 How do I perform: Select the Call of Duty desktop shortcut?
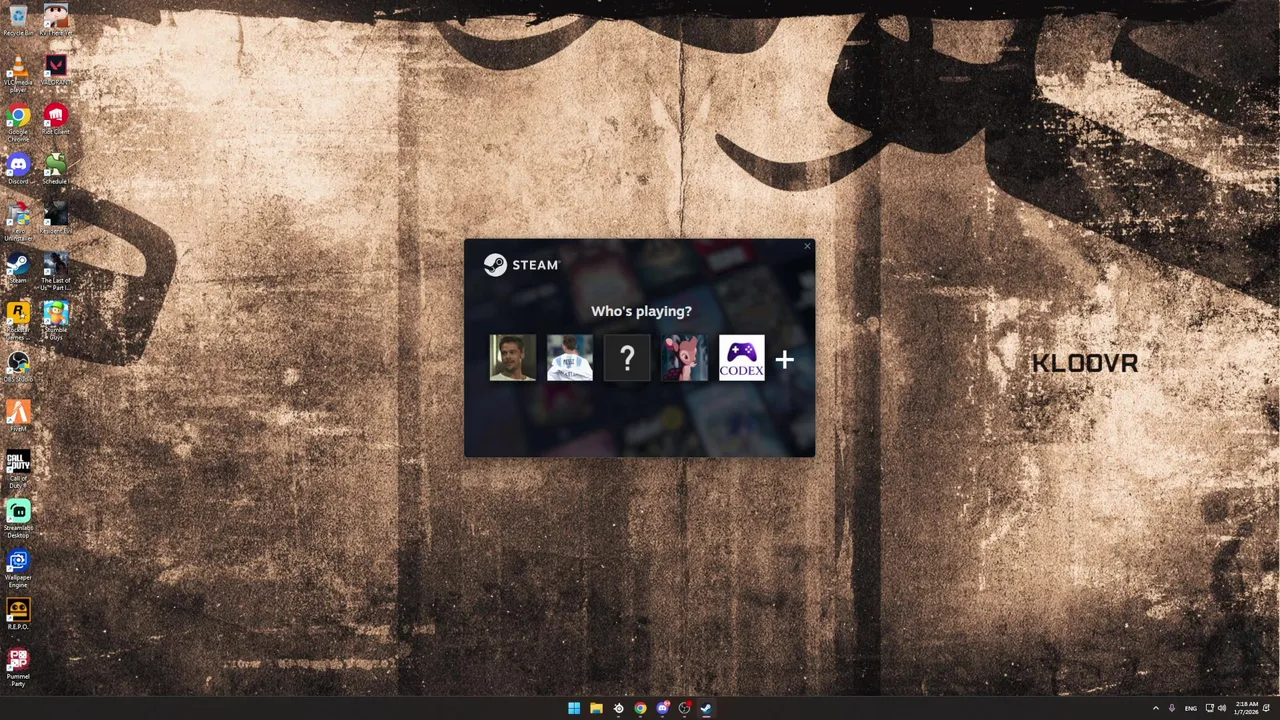[x=18, y=469]
